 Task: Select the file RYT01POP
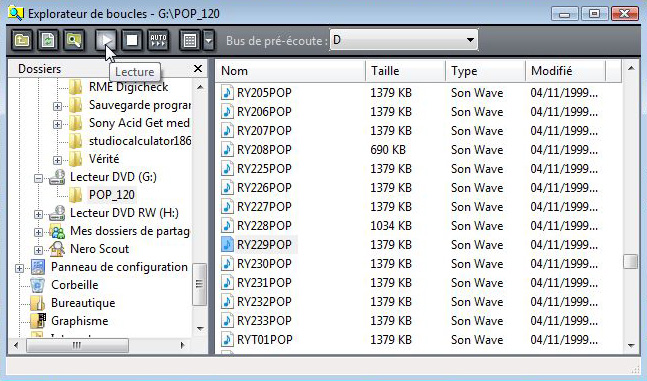coord(264,340)
